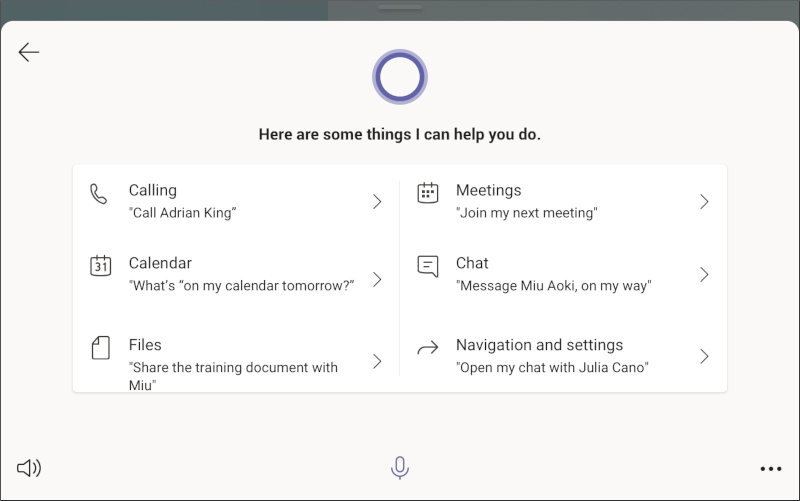Click the 31 calendar icon

pos(101,266)
